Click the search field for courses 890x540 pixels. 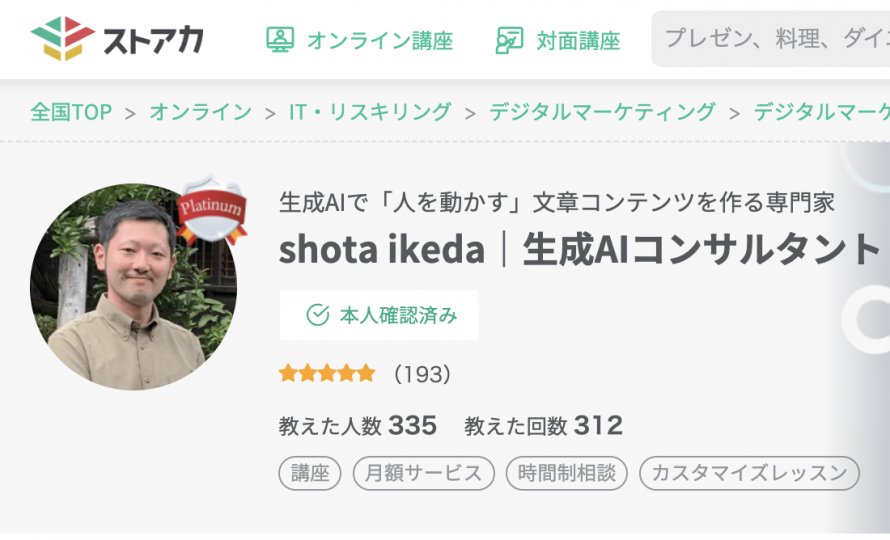[770, 40]
